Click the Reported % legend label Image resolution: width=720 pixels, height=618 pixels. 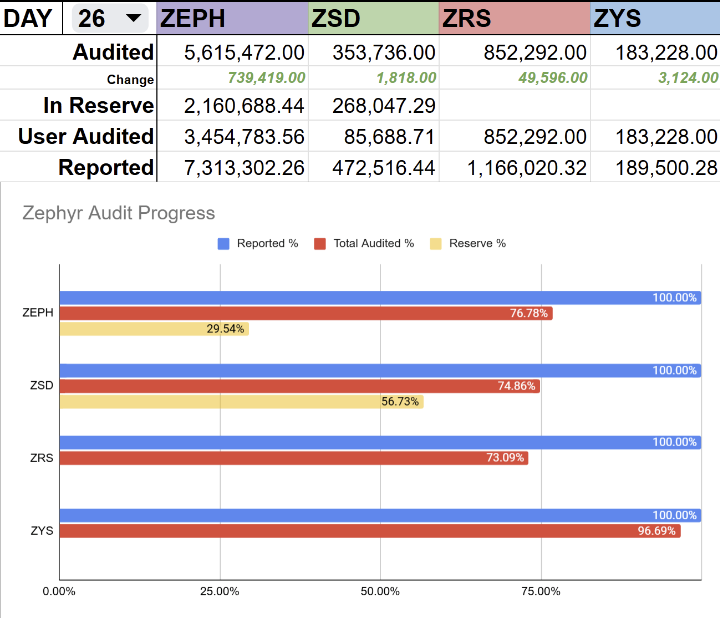coord(267,243)
